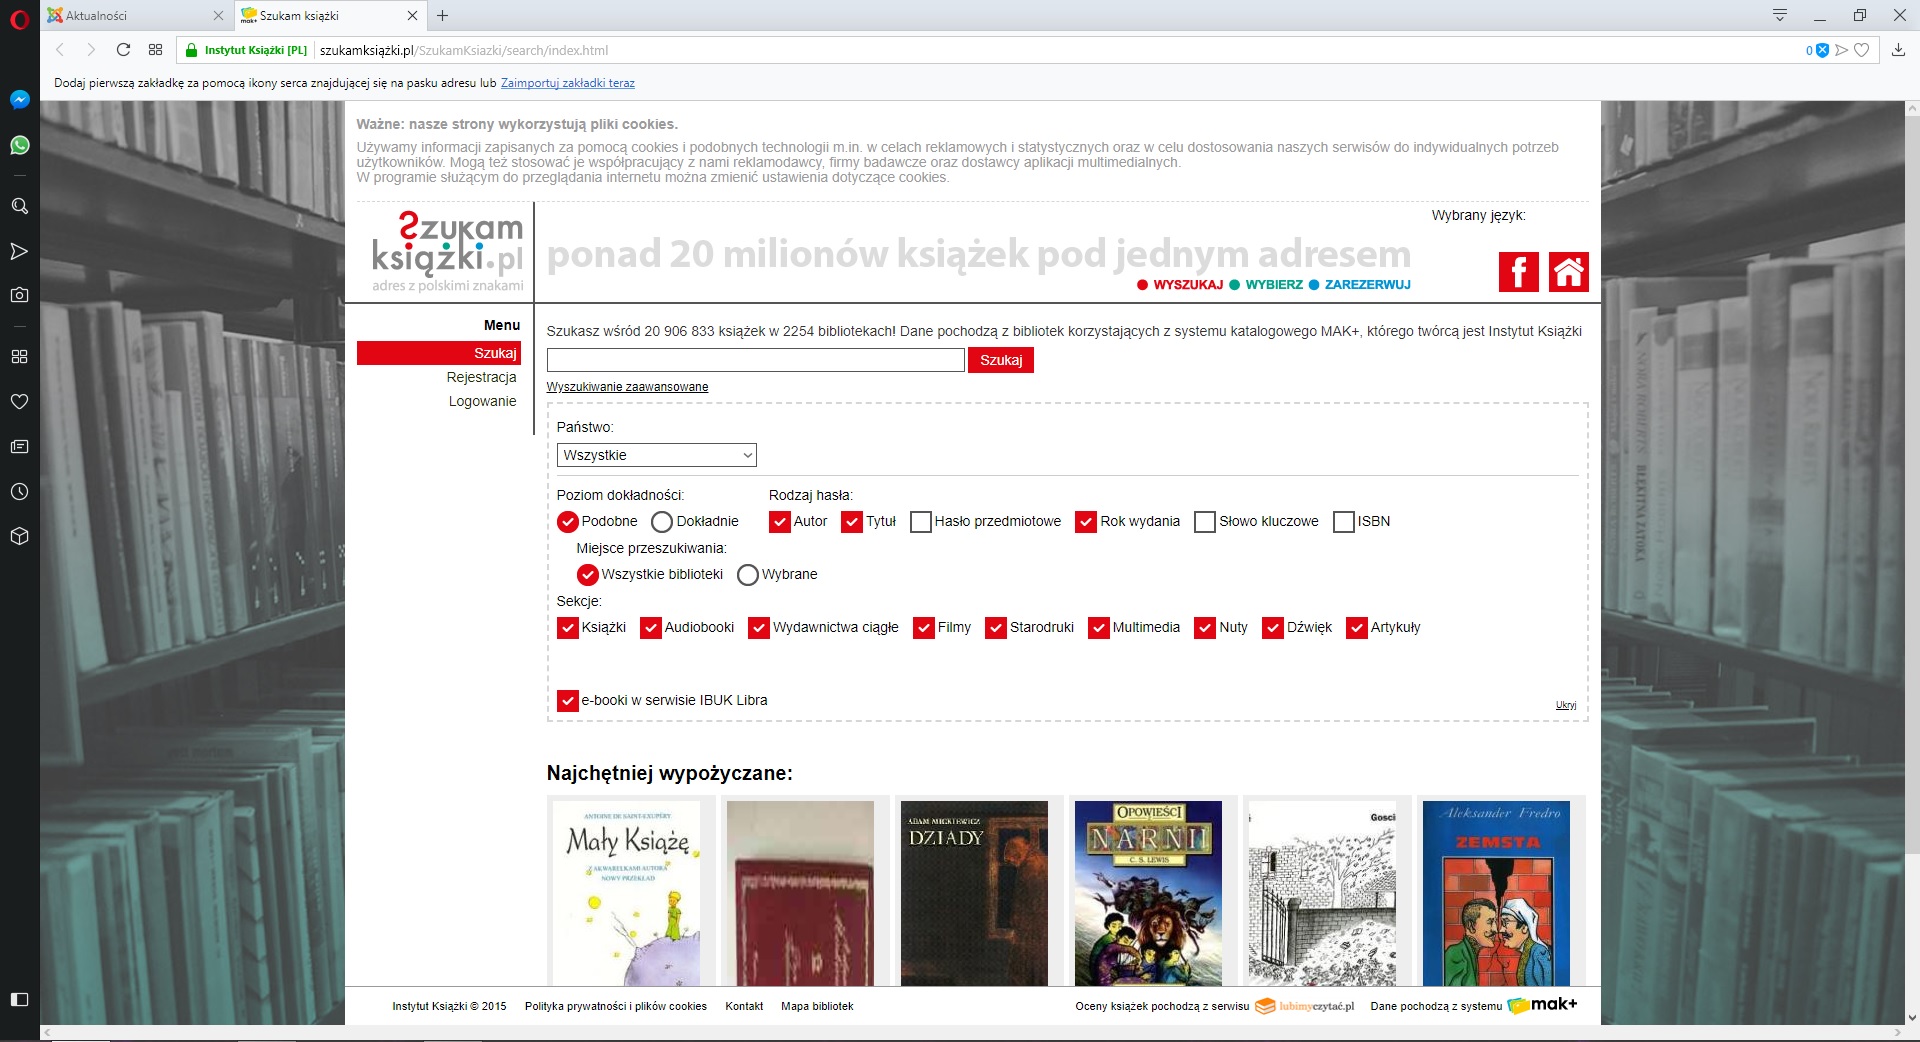The width and height of the screenshot is (1920, 1042).
Task: Uncheck the Audiobooki section checkbox
Action: point(651,628)
